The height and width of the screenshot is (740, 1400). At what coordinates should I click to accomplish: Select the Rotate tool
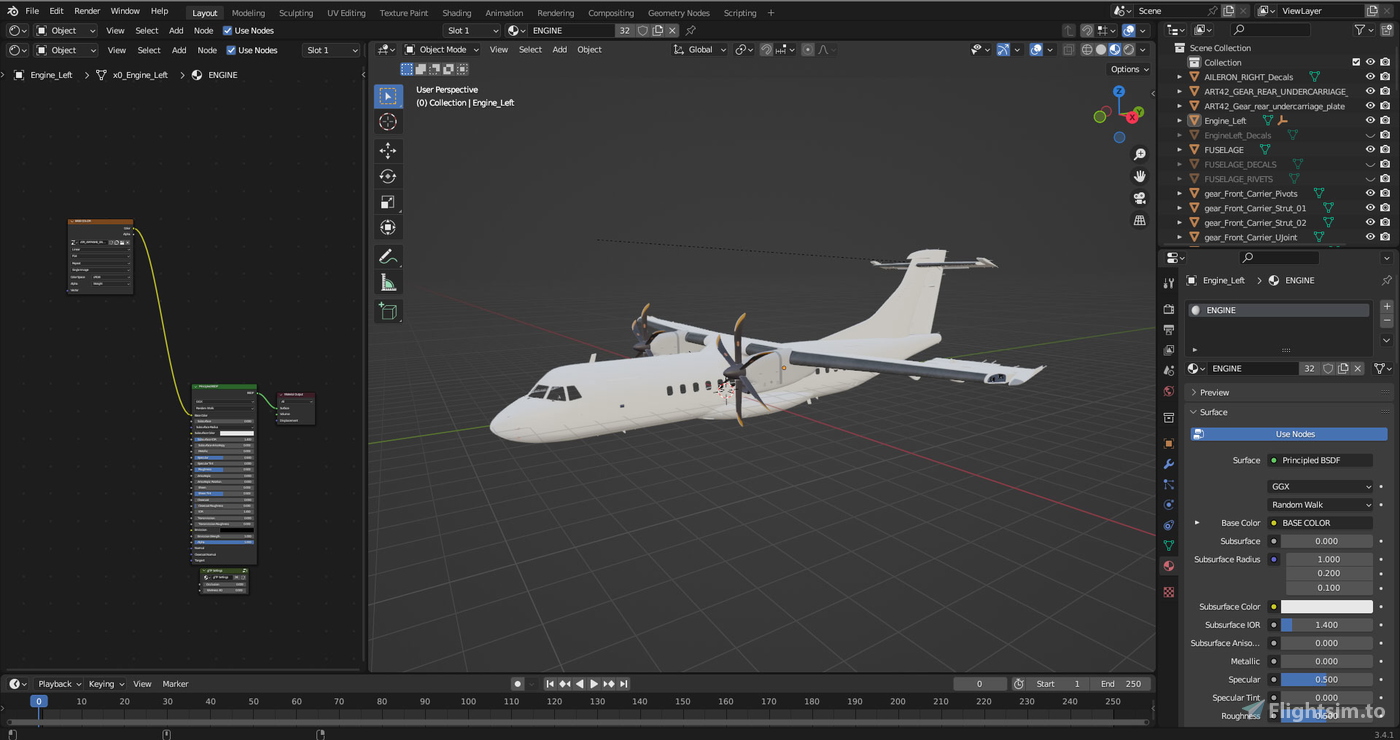click(x=388, y=176)
